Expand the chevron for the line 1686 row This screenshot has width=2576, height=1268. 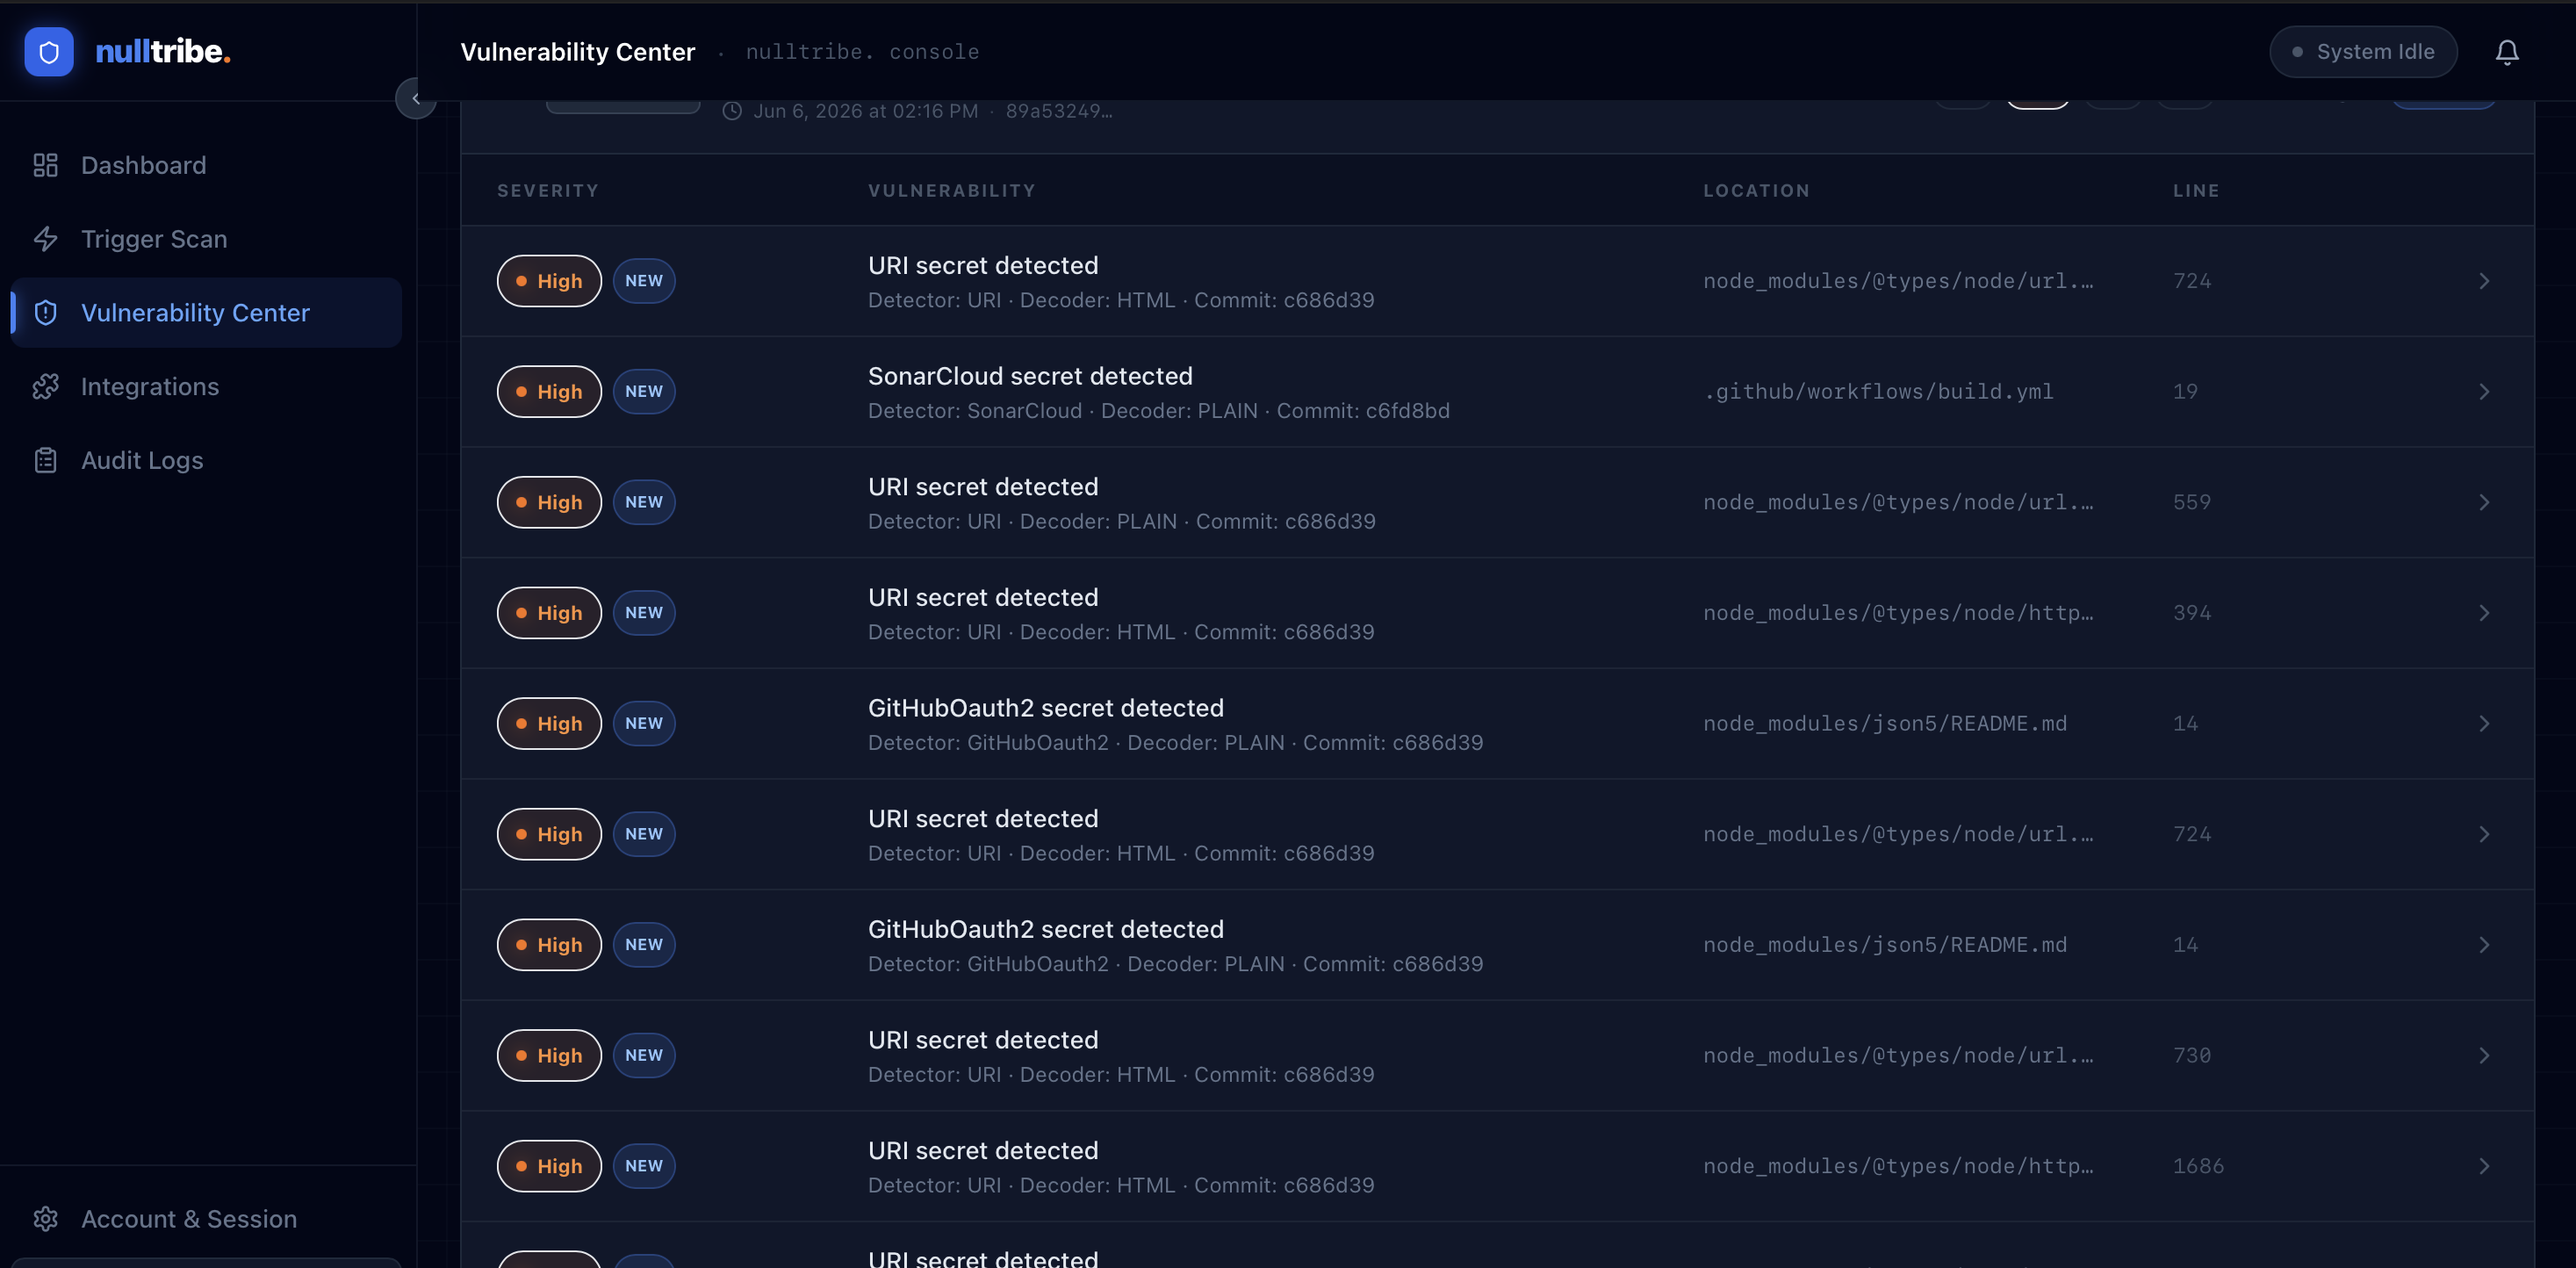(x=2484, y=1166)
